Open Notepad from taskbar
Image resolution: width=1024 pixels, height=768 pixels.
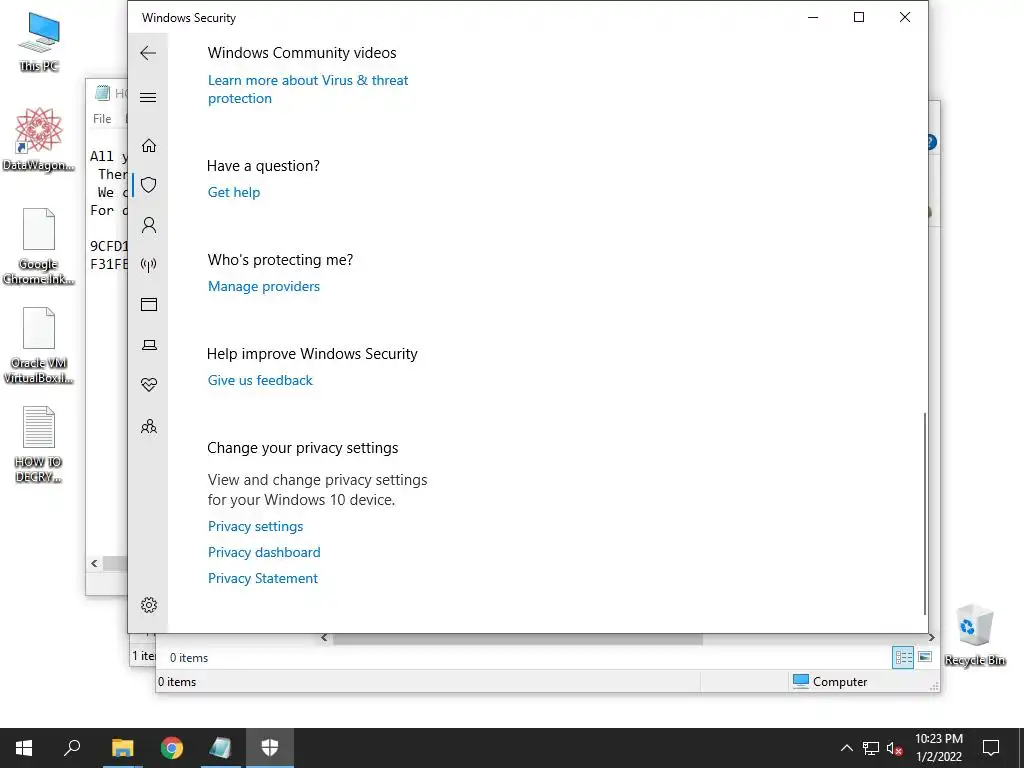click(221, 748)
